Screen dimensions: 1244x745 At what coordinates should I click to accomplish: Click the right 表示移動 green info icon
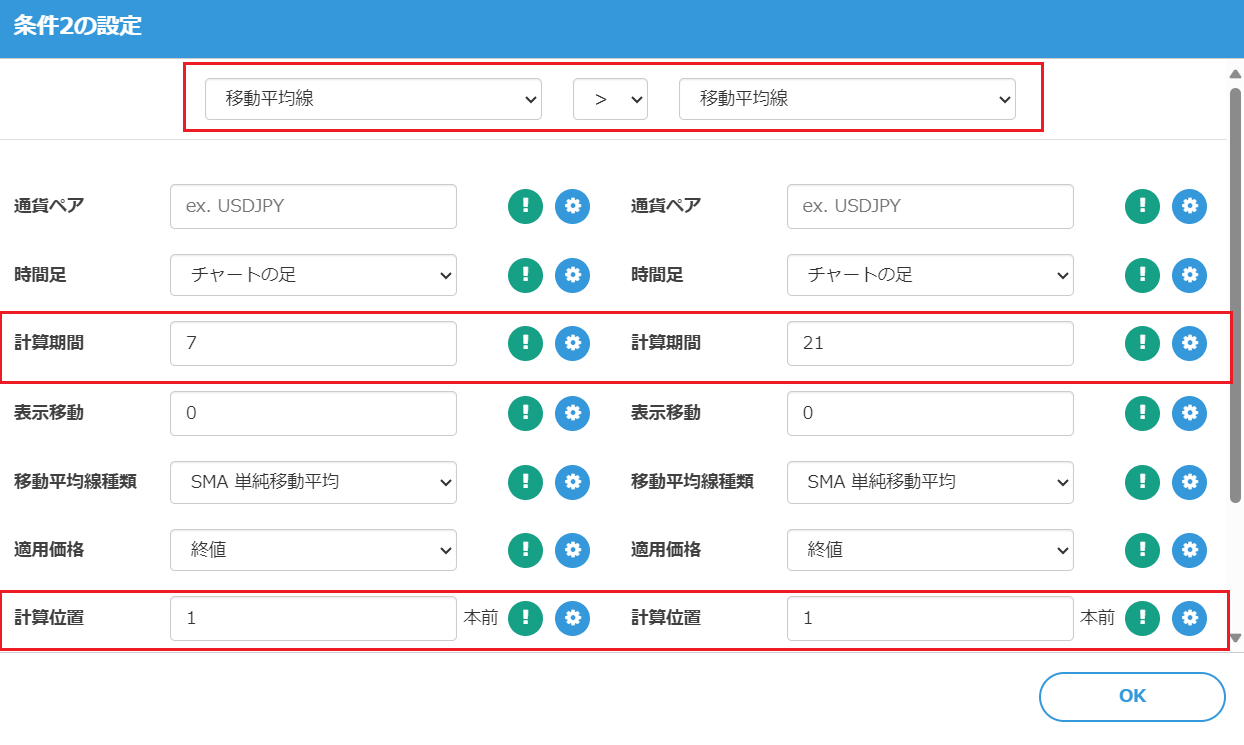coord(1142,412)
